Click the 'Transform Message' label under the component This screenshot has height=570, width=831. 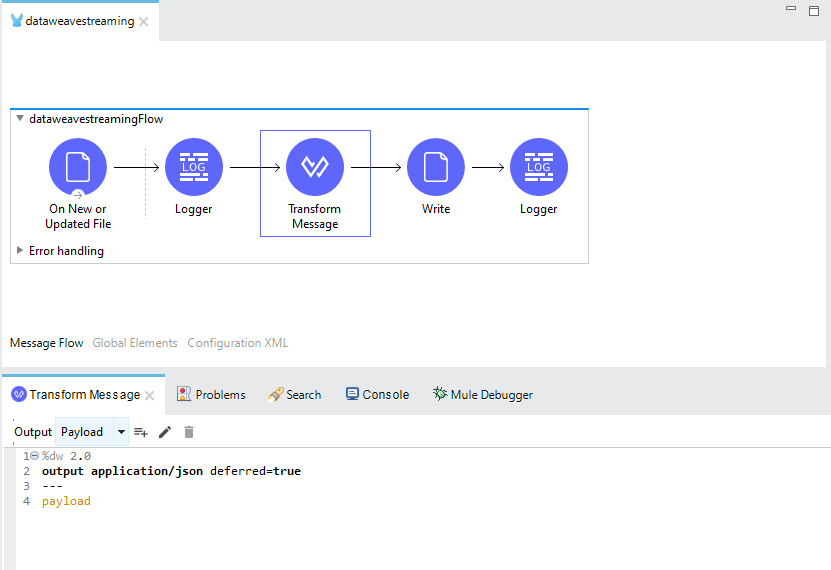[x=315, y=216]
